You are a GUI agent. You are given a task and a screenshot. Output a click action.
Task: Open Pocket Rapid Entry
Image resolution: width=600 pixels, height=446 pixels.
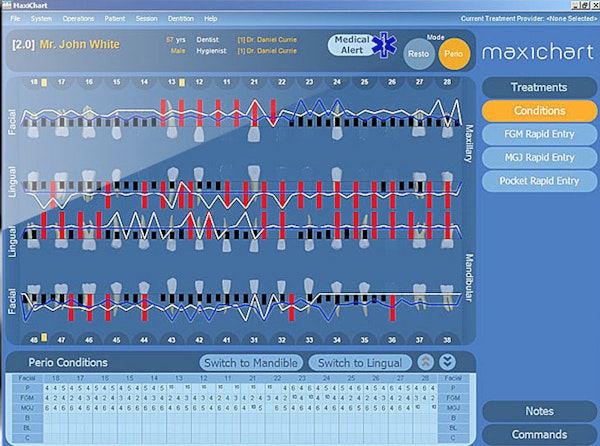539,181
